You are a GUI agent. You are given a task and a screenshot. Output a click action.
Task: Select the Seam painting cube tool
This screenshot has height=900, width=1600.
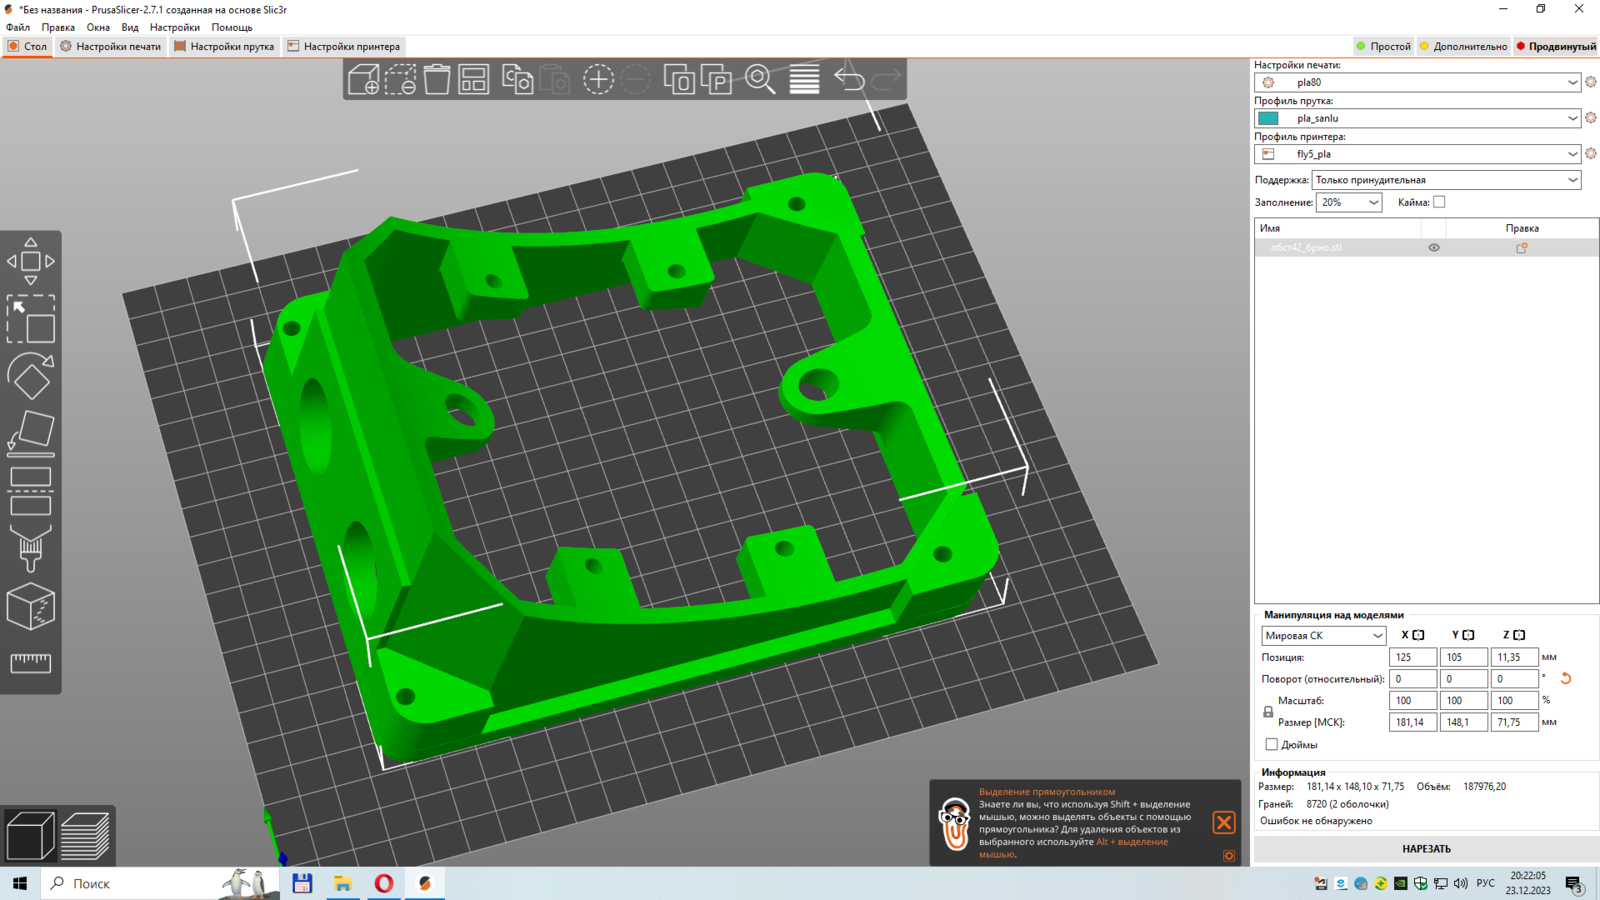[31, 606]
